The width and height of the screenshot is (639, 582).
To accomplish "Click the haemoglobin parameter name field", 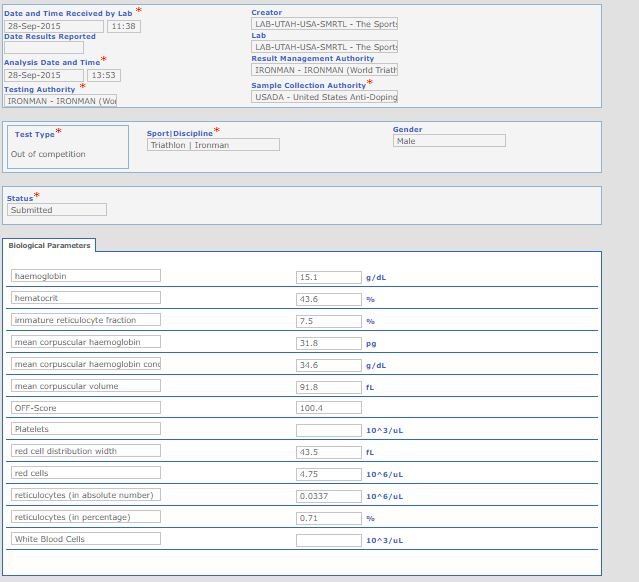I will [x=86, y=276].
